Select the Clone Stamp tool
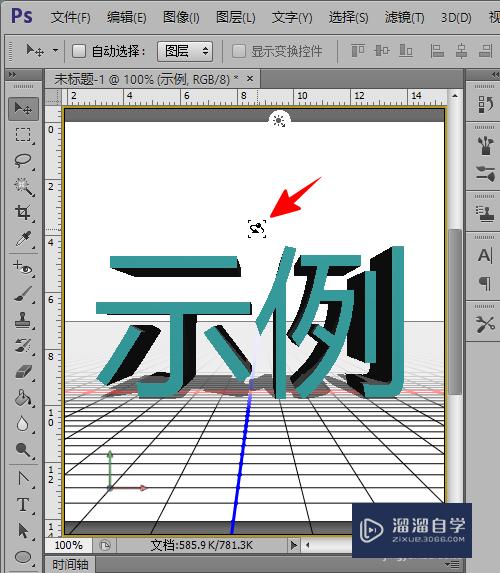 23,320
